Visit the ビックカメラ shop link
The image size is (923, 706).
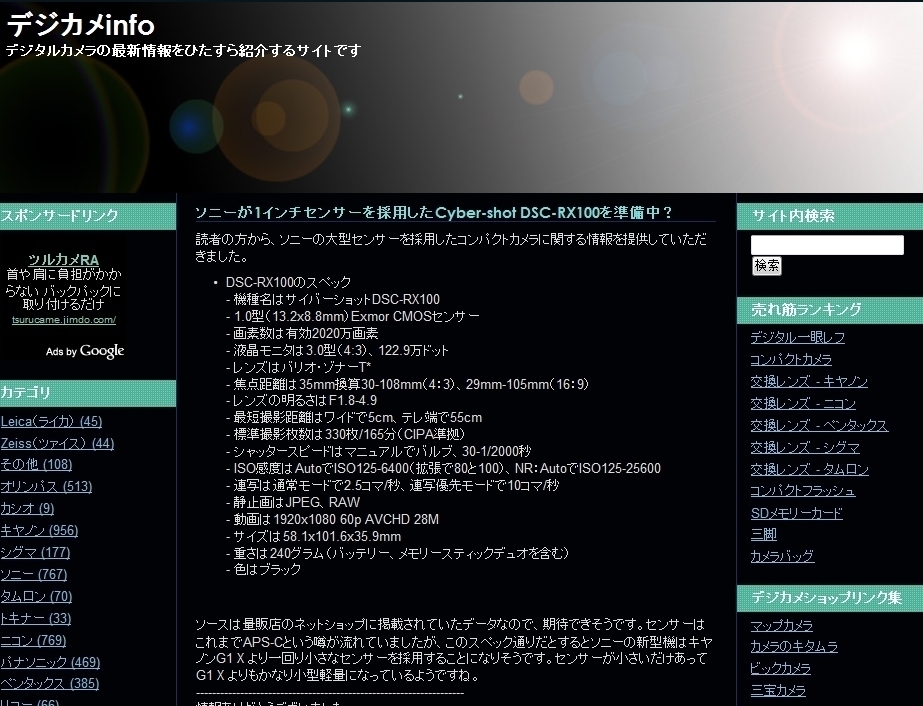tap(781, 668)
